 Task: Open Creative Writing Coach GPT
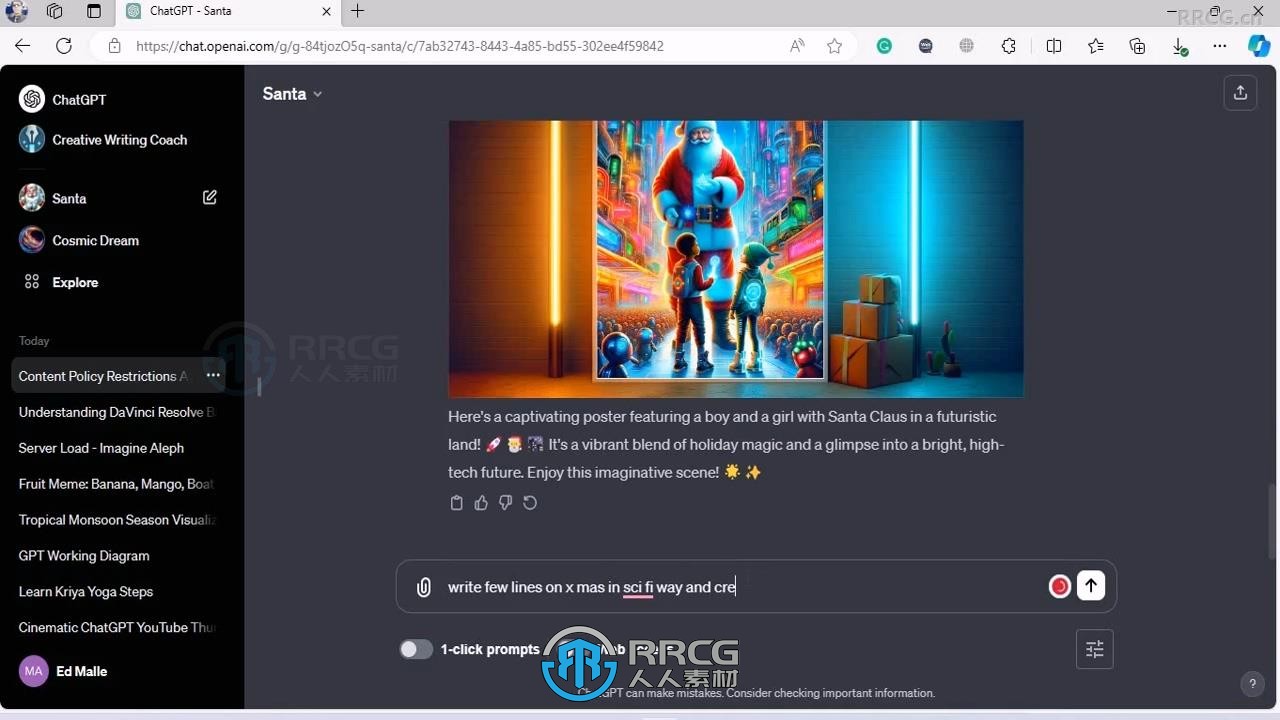pyautogui.click(x=122, y=139)
